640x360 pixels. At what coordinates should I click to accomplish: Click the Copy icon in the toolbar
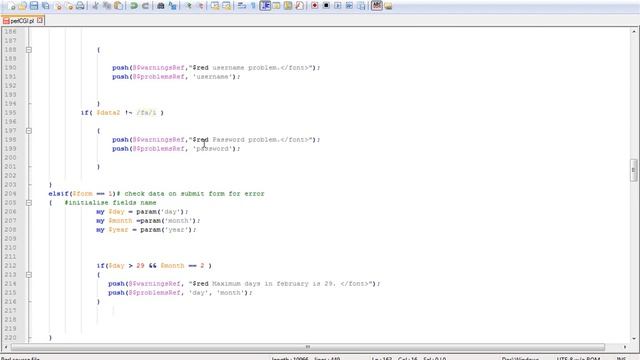[107, 6]
